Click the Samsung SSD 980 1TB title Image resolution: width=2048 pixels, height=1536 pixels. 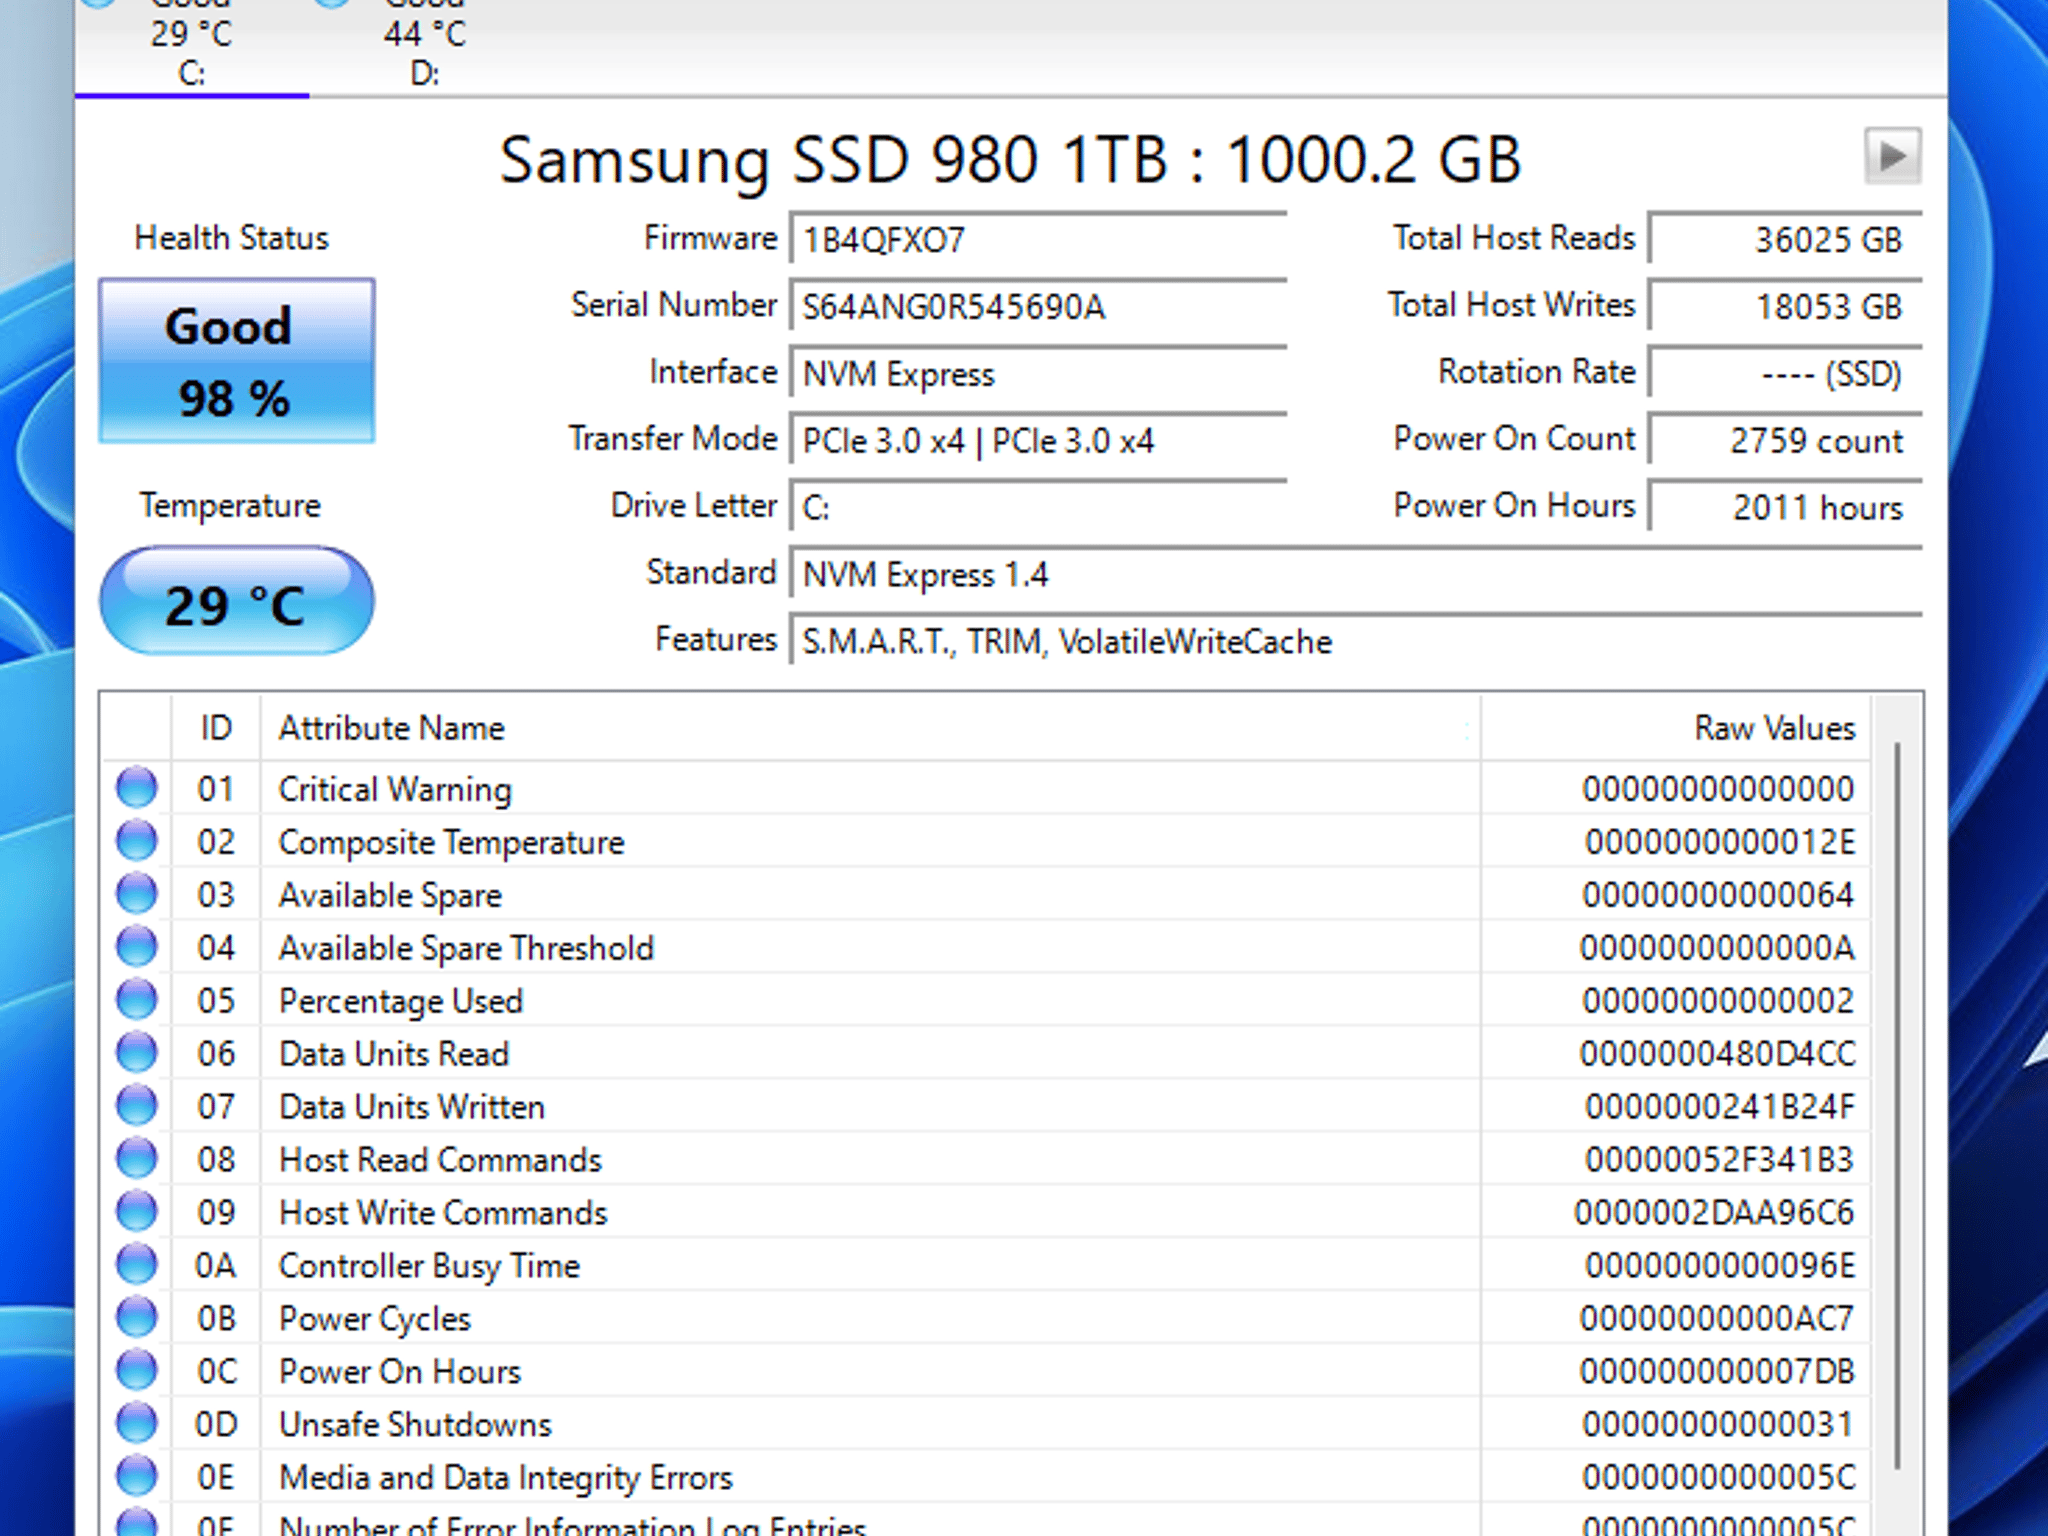[x=1010, y=160]
